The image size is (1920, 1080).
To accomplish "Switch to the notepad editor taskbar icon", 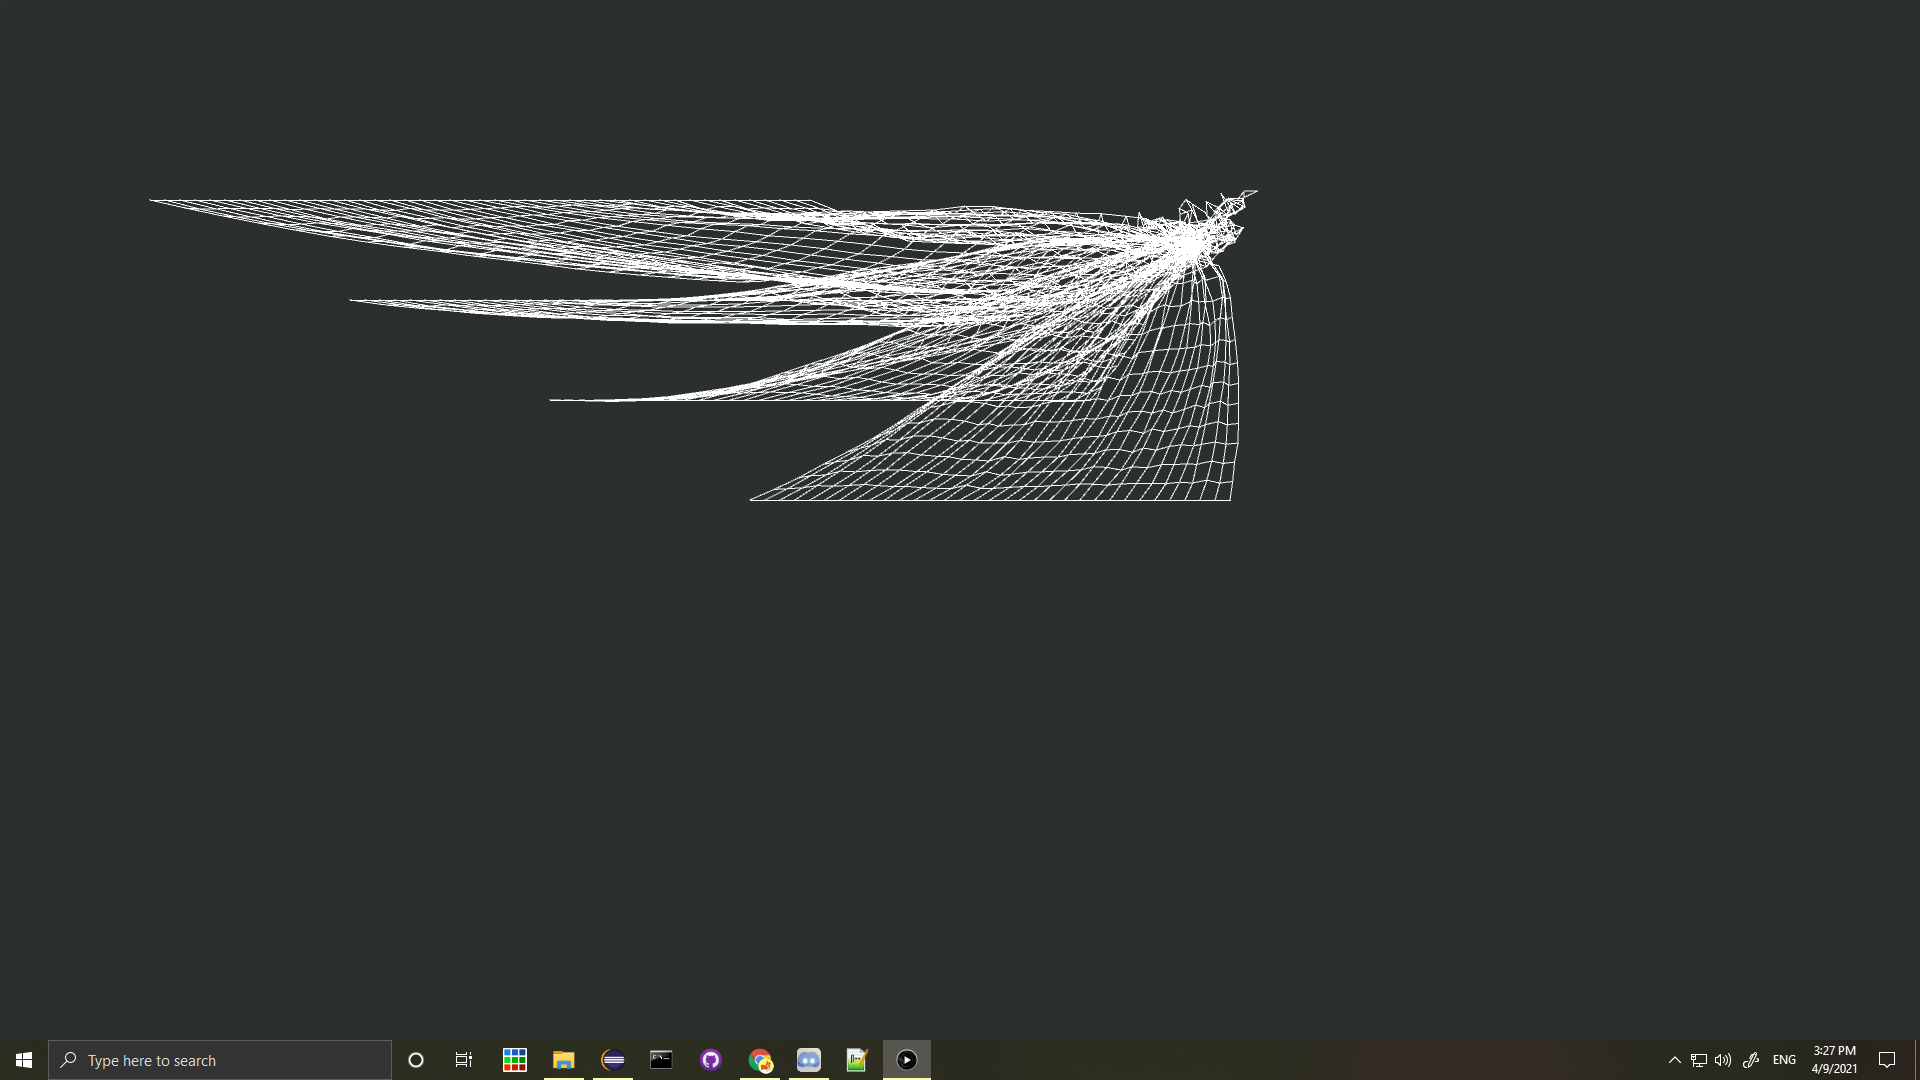I will click(857, 1060).
